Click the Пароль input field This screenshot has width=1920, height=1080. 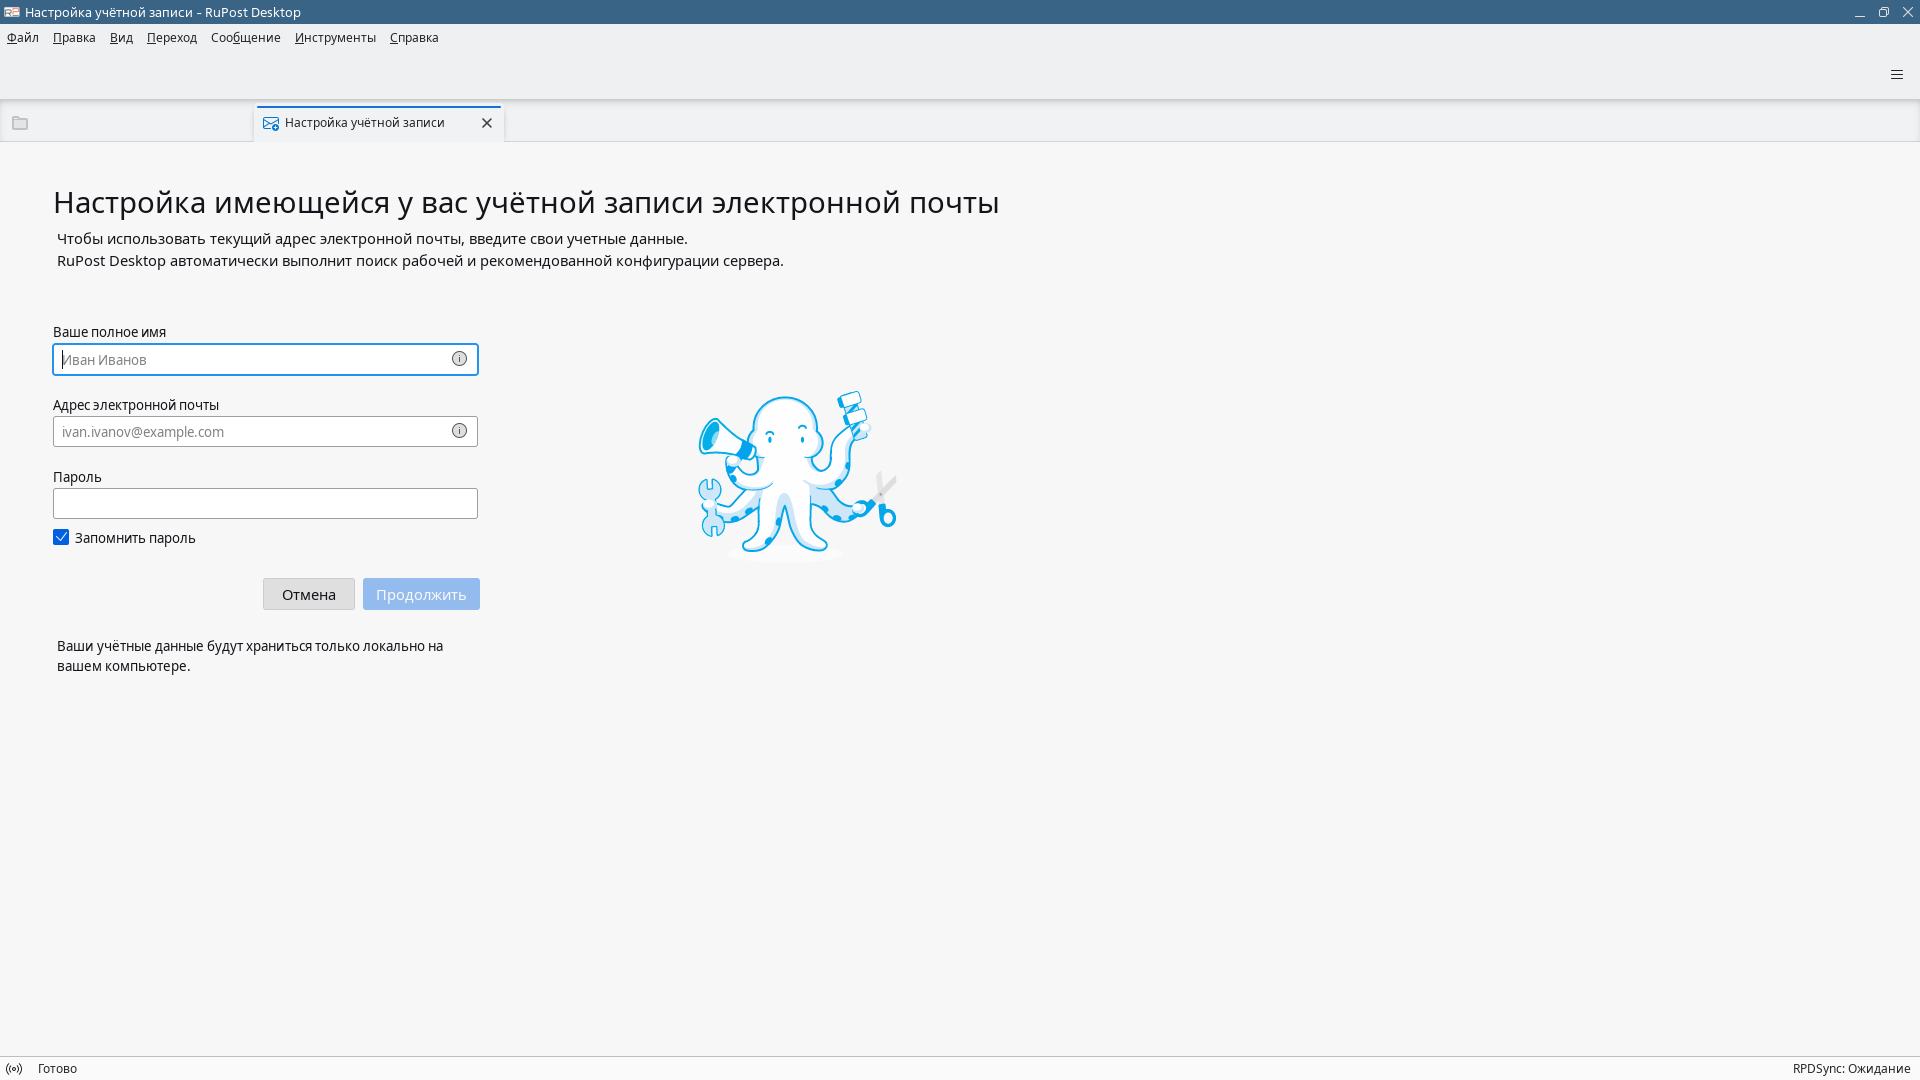click(x=265, y=504)
